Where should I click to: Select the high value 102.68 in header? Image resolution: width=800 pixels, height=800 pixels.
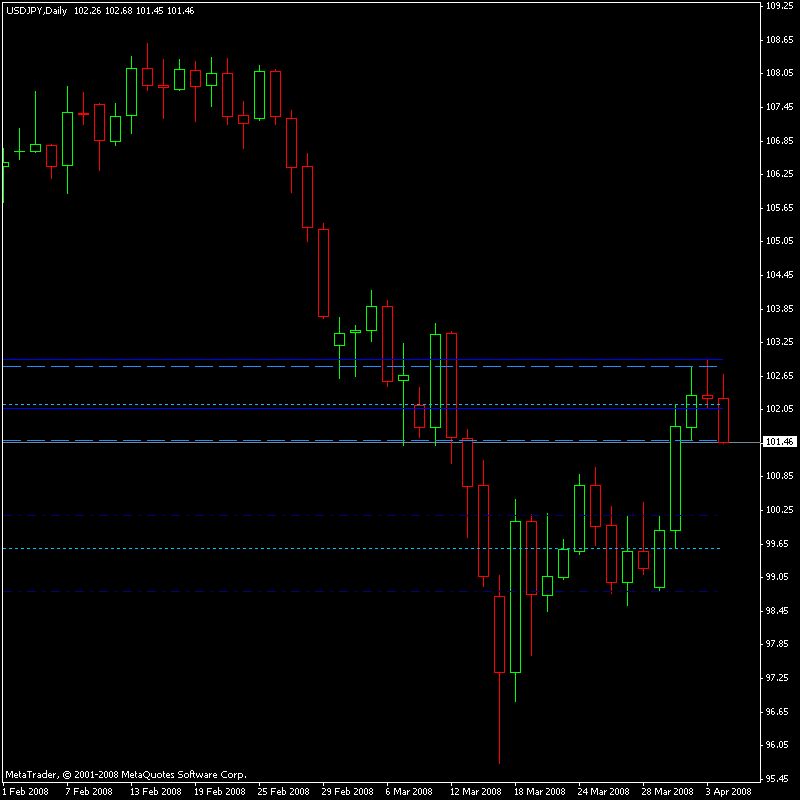point(118,11)
